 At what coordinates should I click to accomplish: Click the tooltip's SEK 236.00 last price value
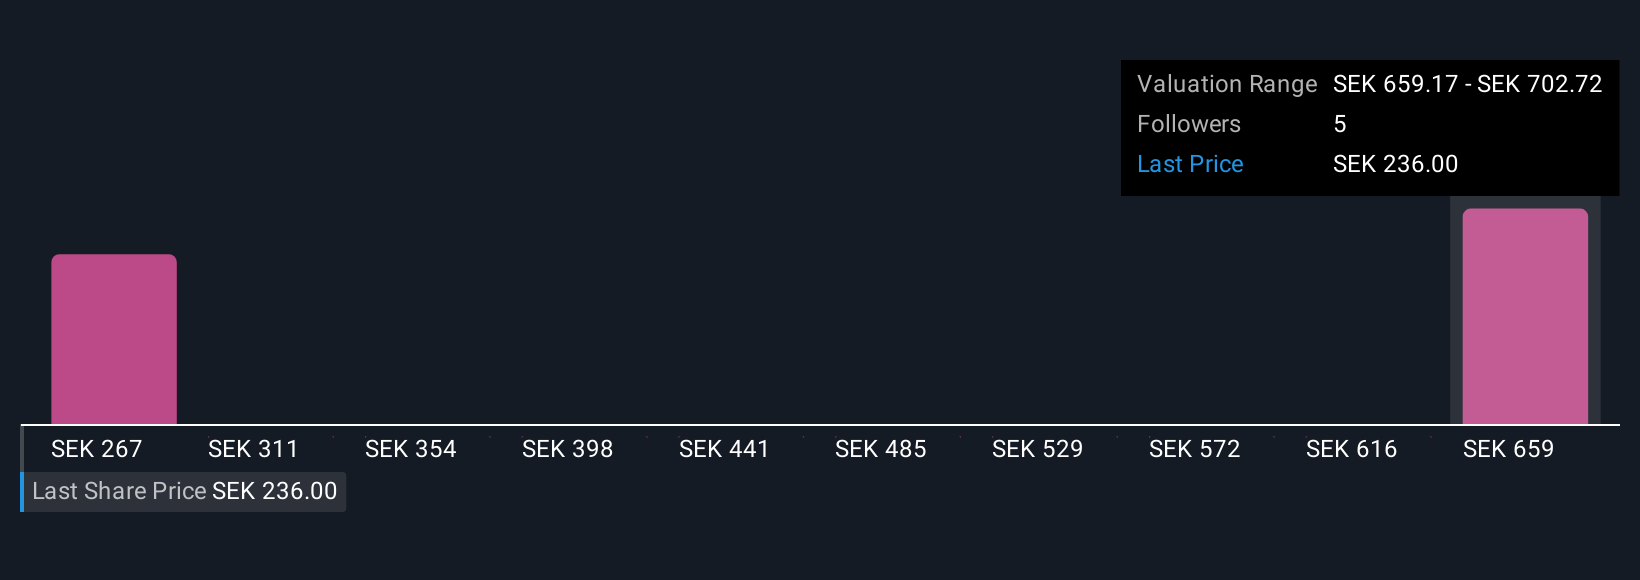click(1395, 164)
